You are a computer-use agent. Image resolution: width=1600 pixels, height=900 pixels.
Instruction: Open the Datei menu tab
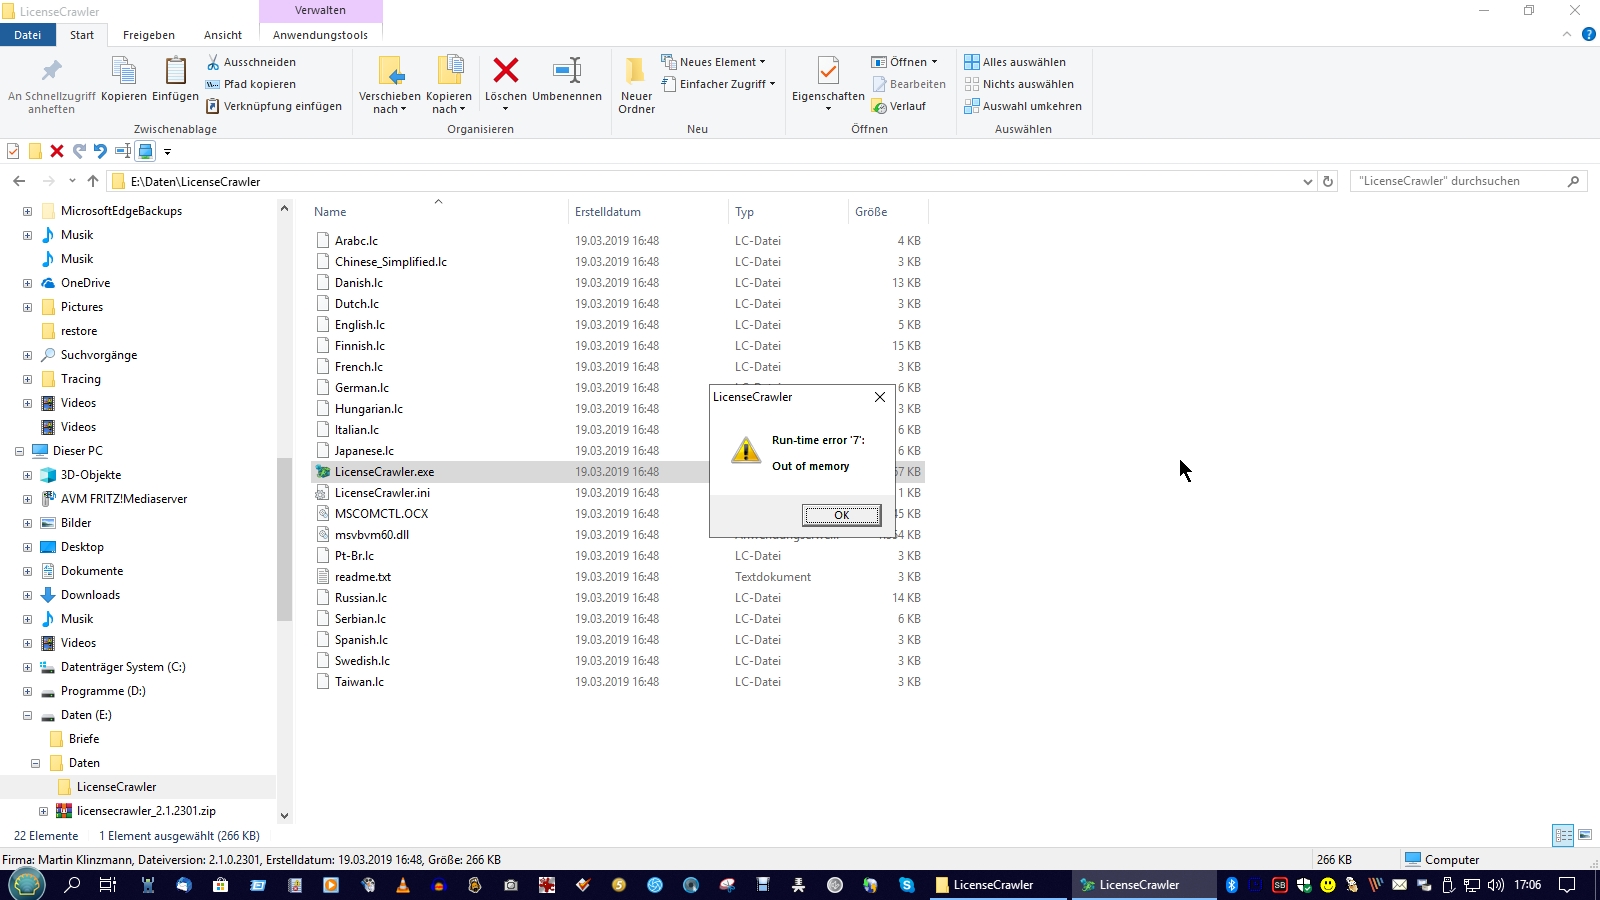coord(28,35)
